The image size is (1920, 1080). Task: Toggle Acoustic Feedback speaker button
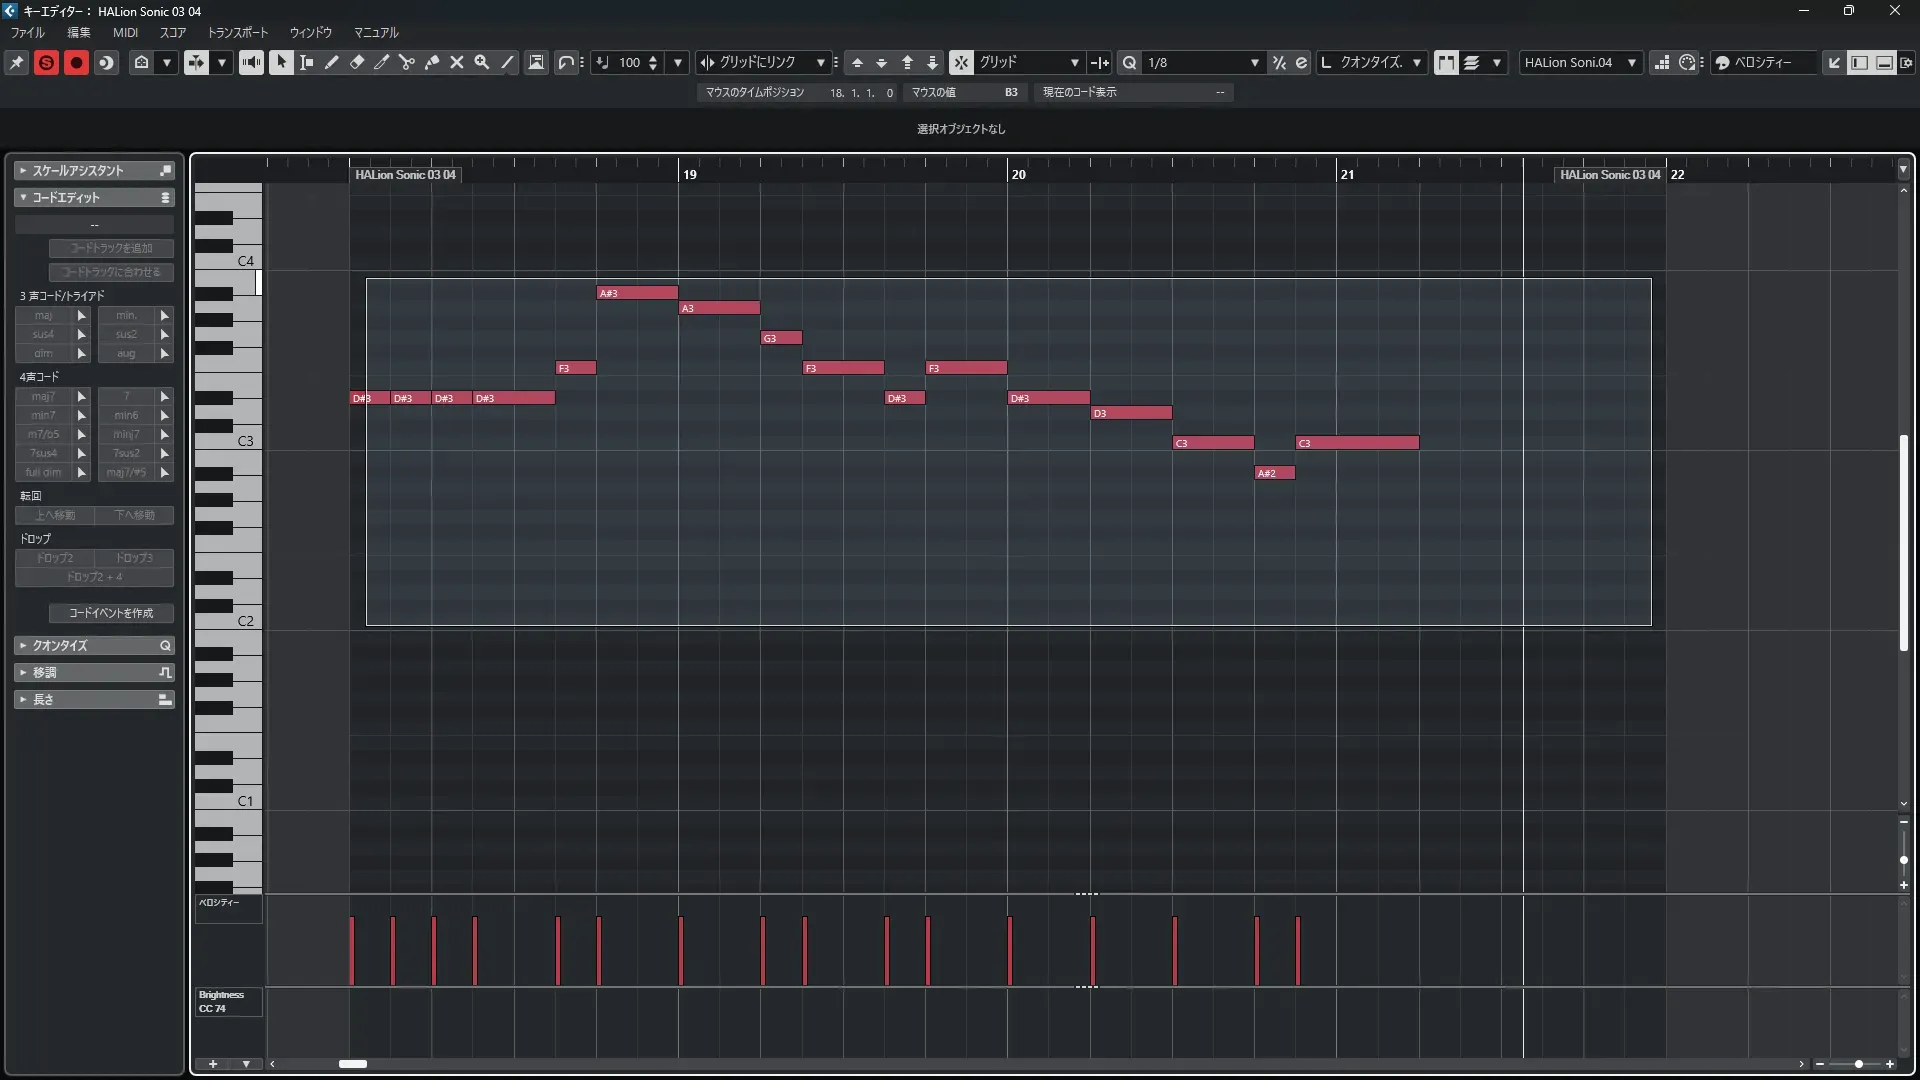(251, 62)
